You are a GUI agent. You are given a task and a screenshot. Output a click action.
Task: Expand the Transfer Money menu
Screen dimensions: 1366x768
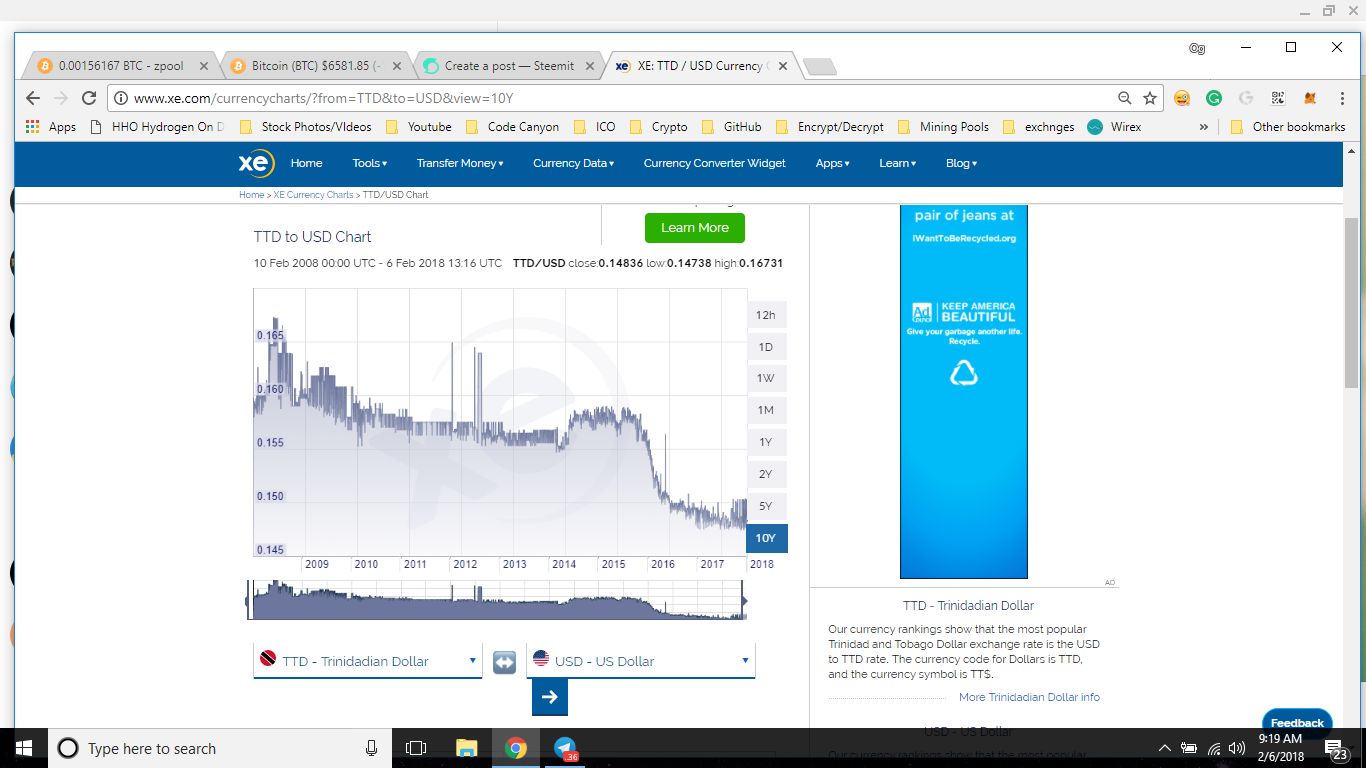(x=460, y=163)
